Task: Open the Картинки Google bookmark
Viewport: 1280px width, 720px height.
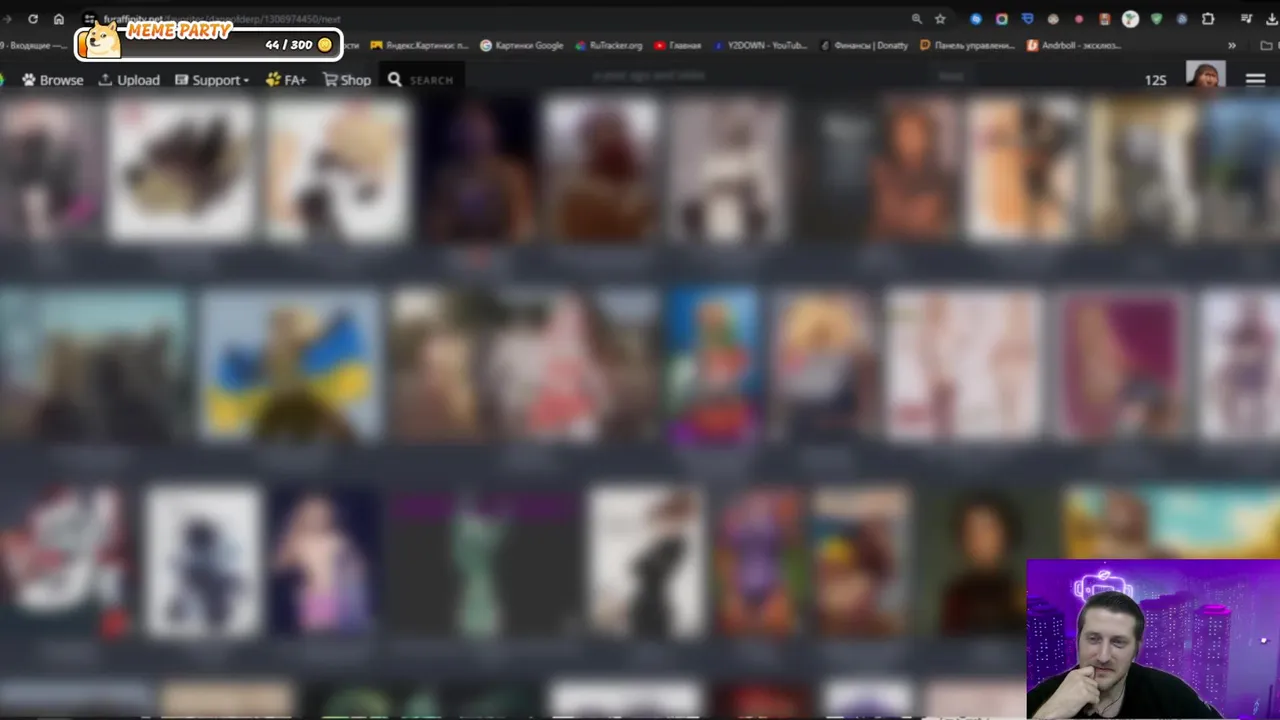Action: point(522,45)
